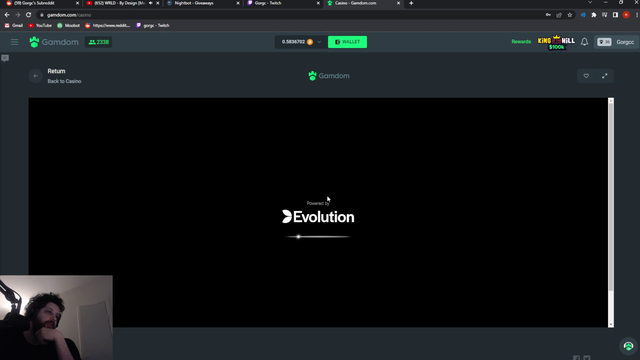Open live support icon at bottom right
This screenshot has height=360, width=640.
[628, 346]
